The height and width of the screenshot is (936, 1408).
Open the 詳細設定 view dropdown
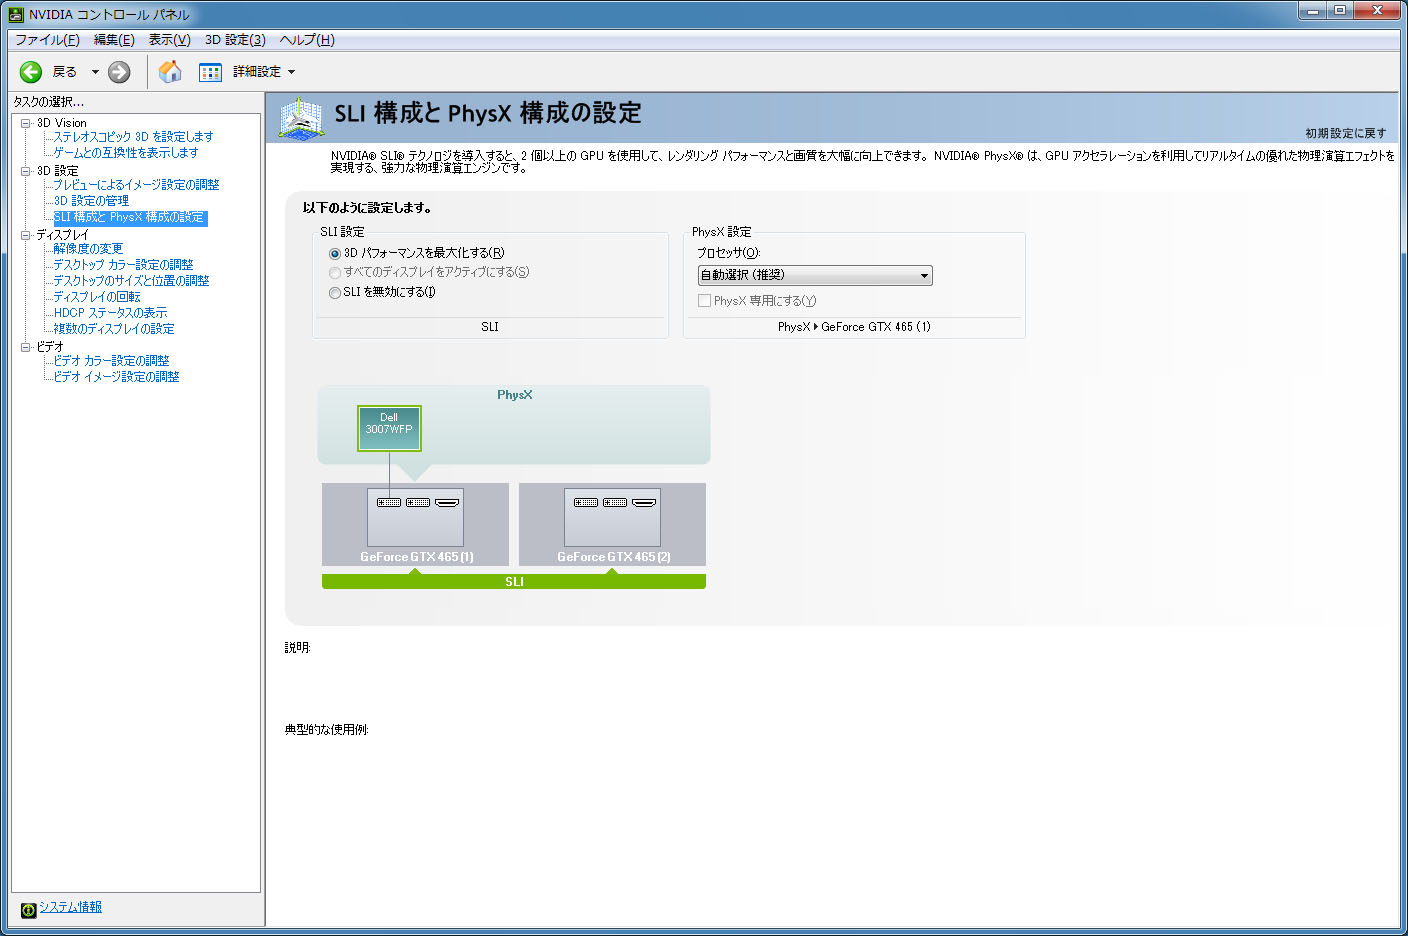(x=264, y=72)
